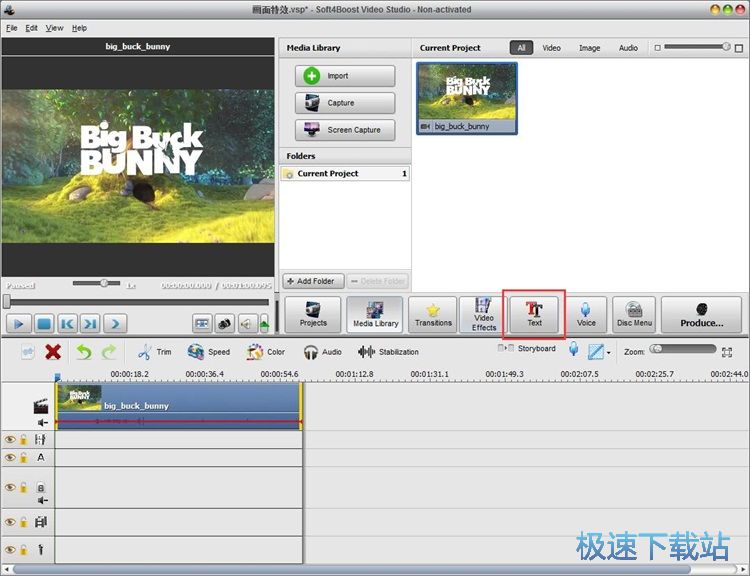Open the Trim scissors tool

154,352
